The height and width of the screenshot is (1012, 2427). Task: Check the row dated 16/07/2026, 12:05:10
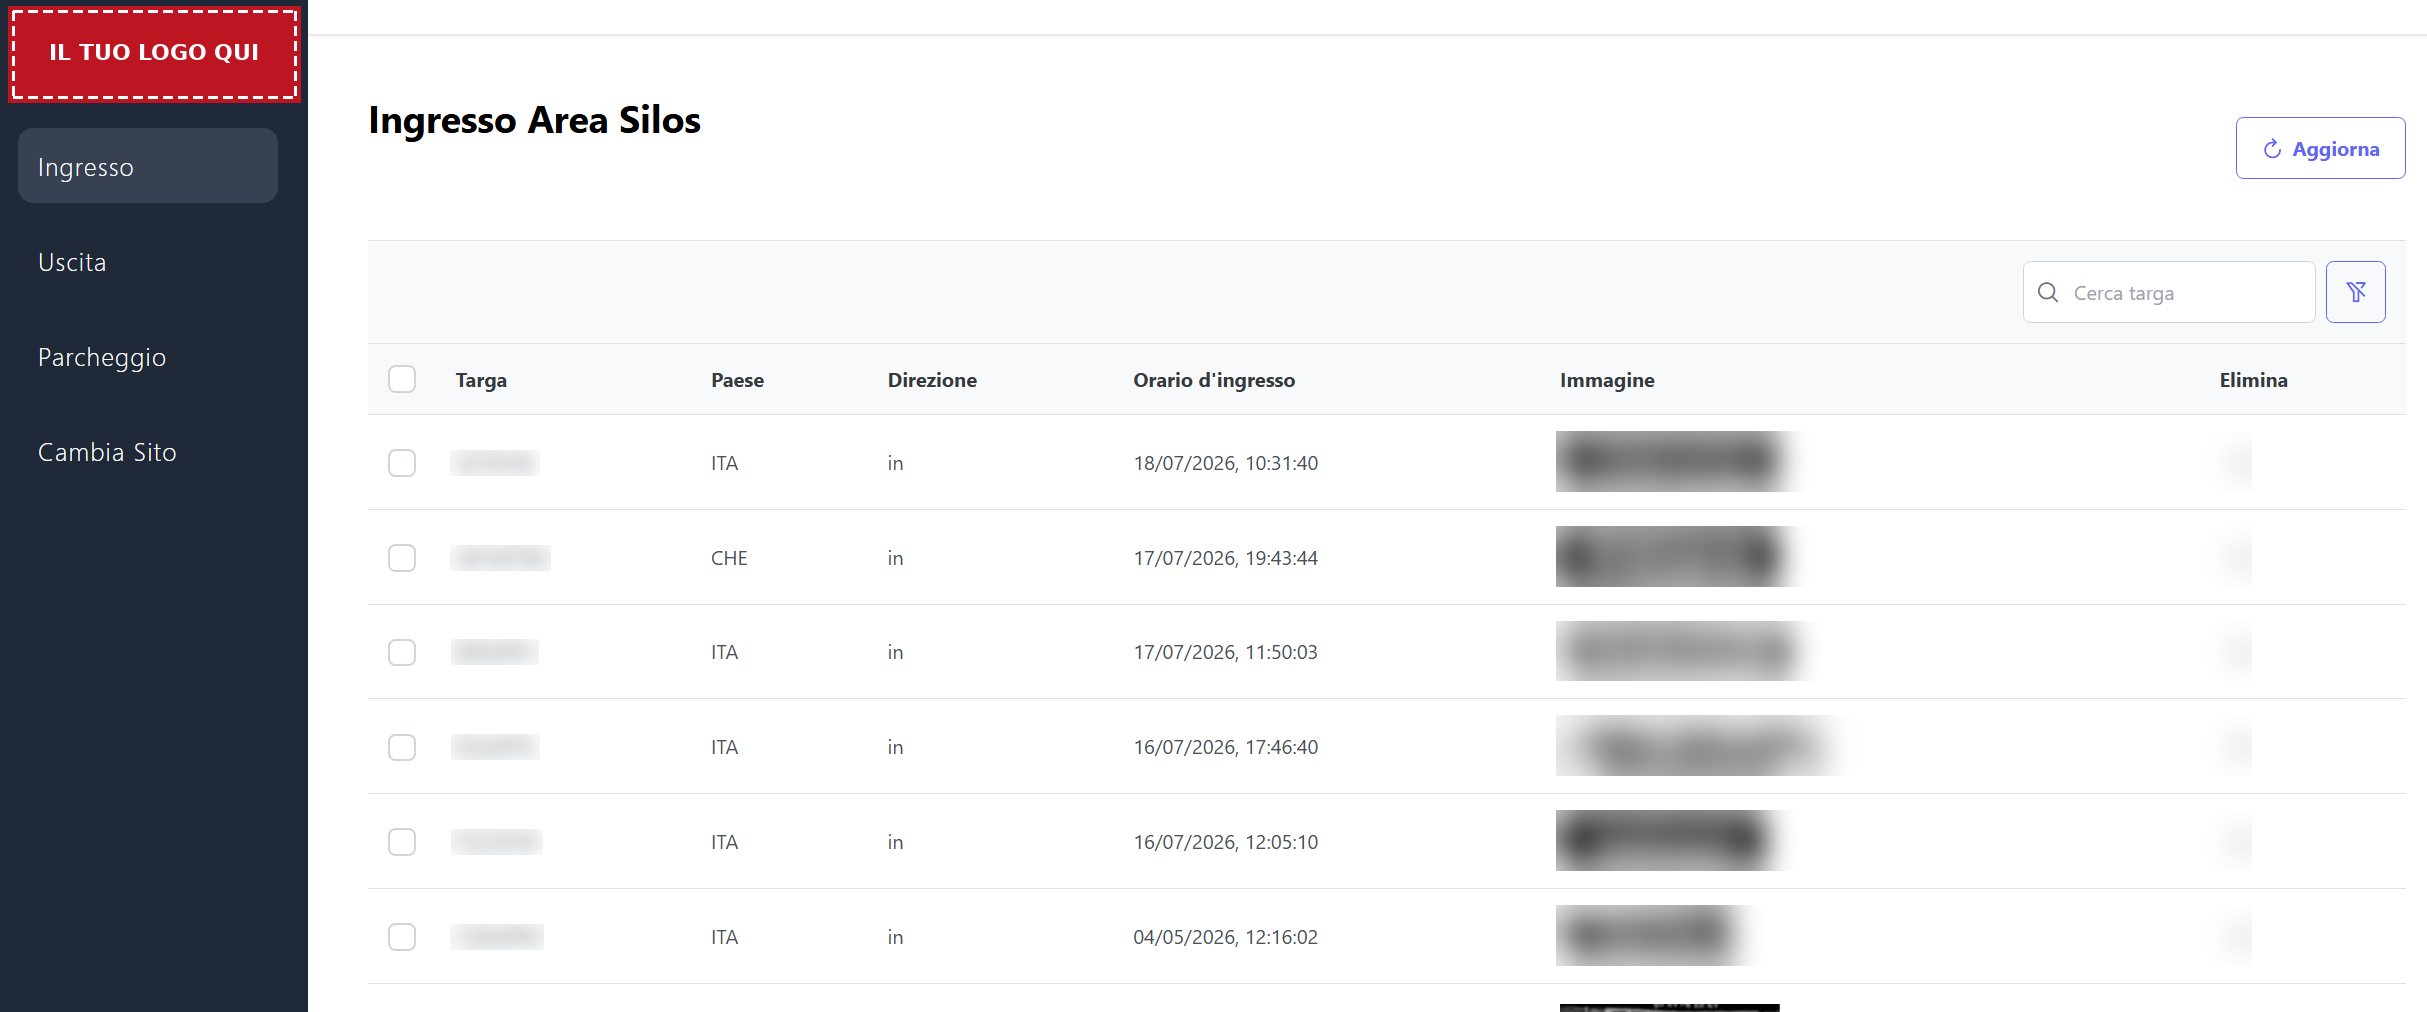coord(402,842)
